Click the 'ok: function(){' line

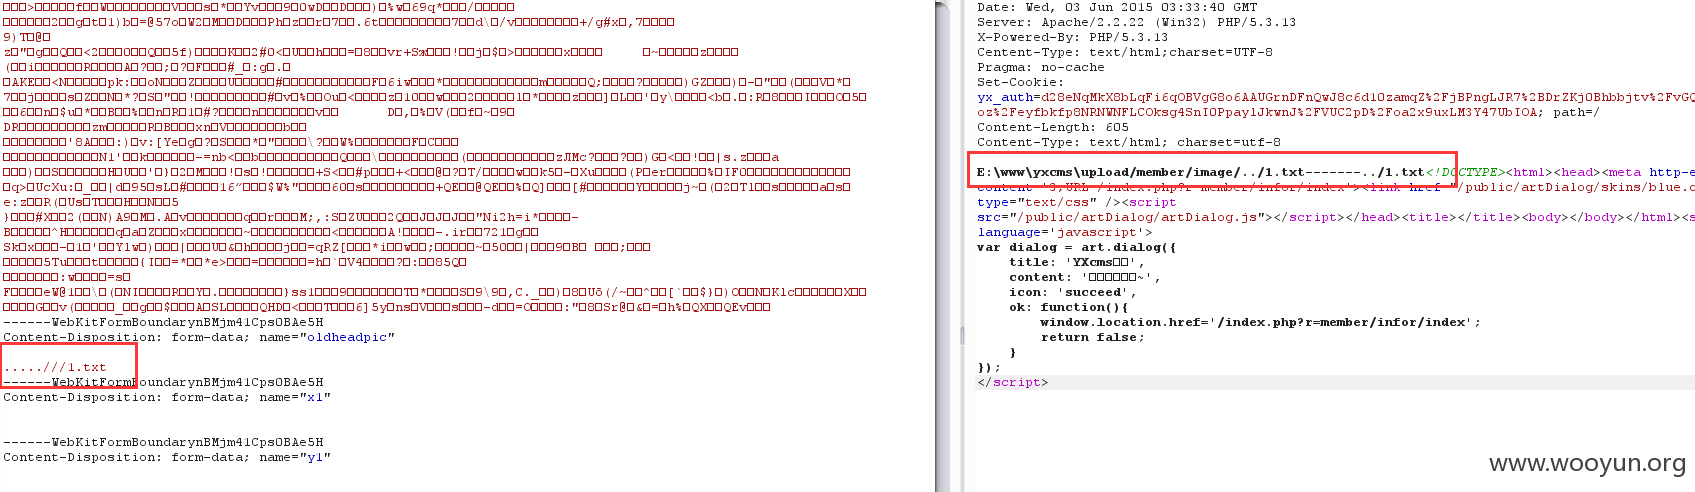click(x=1068, y=307)
